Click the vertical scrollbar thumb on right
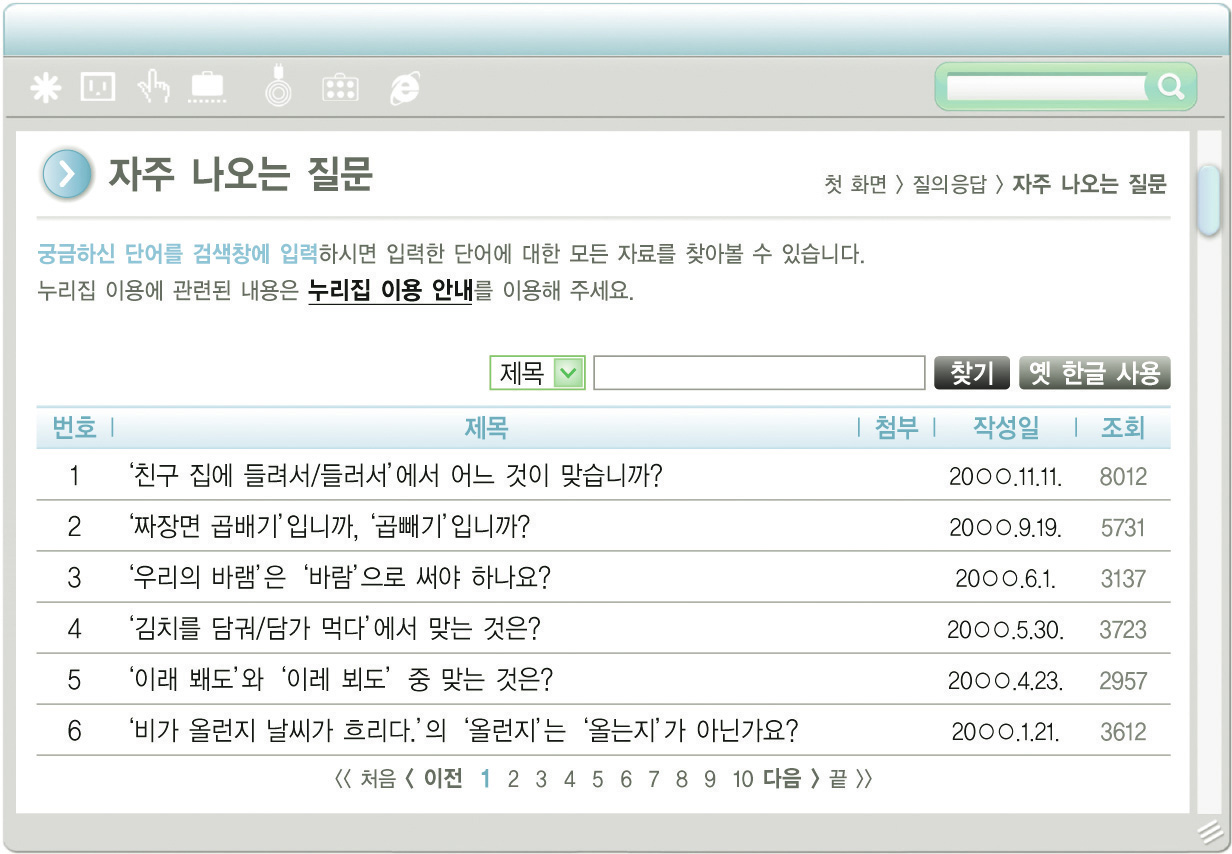1232x854 pixels. (x=1208, y=198)
